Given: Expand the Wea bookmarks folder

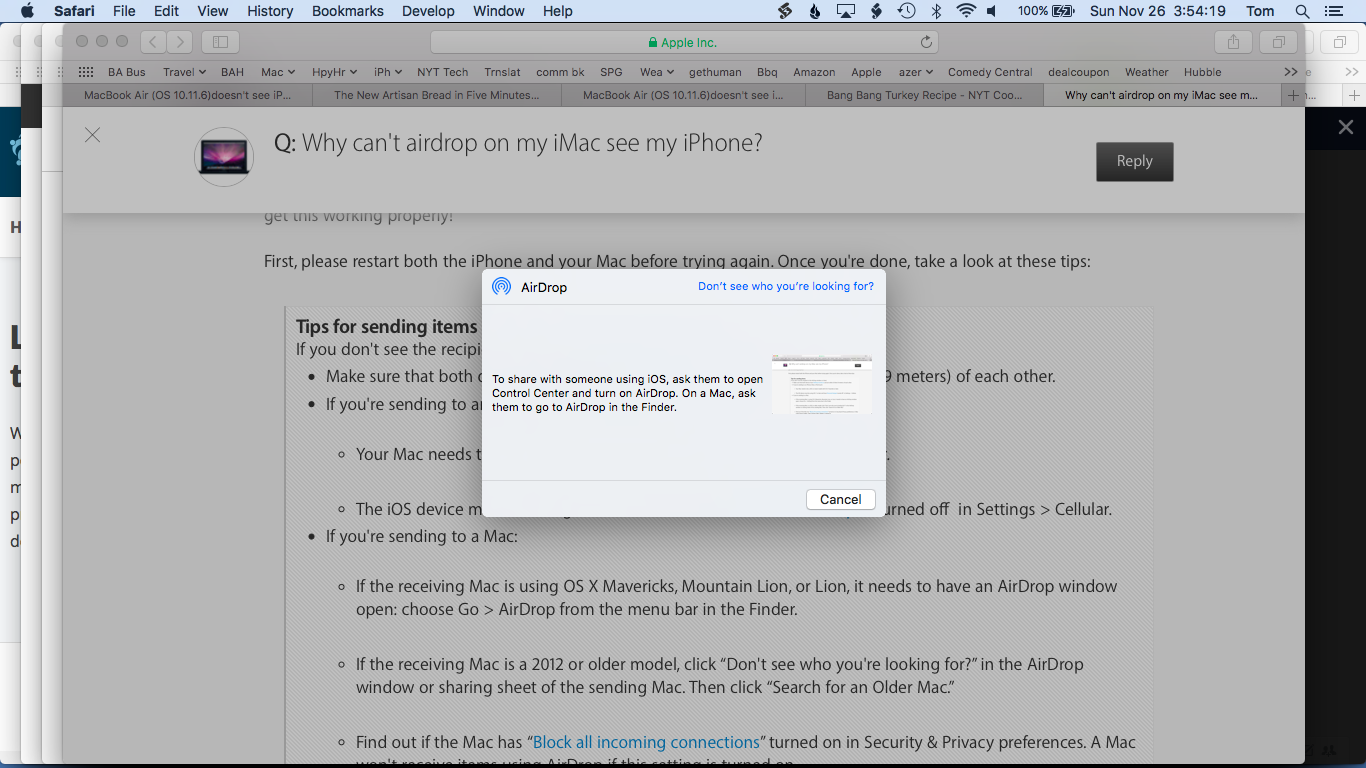Looking at the screenshot, I should click(x=657, y=72).
